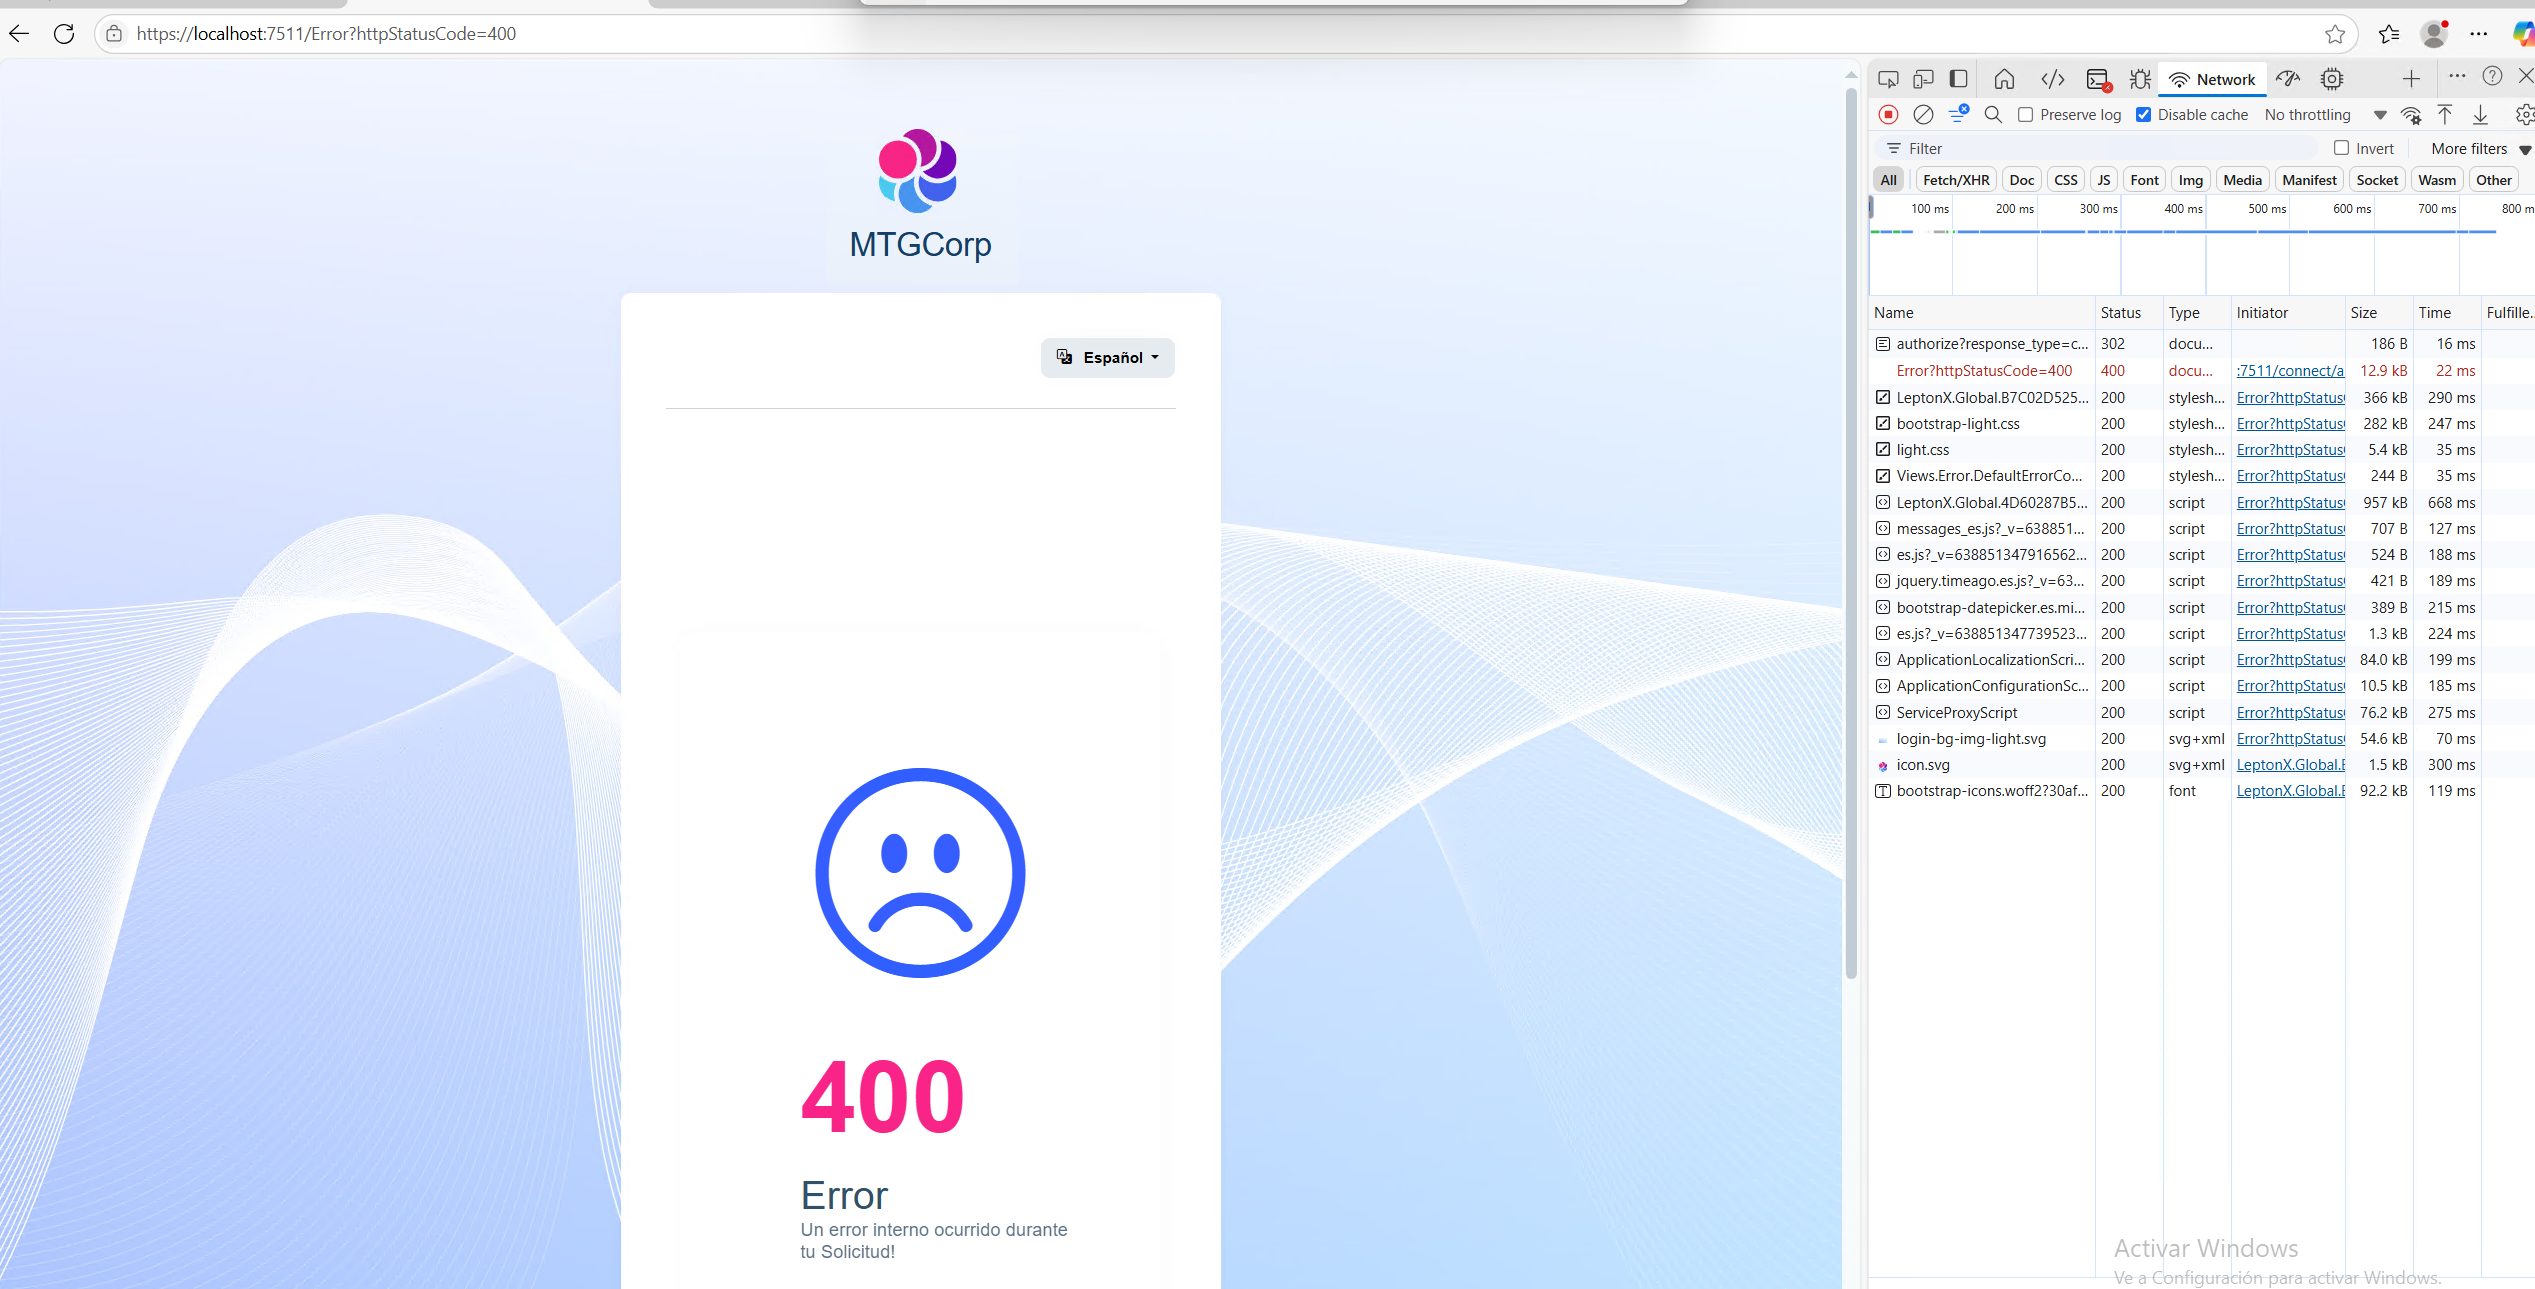Uncheck the Disable cache checkbox
This screenshot has width=2535, height=1289.
point(2144,115)
